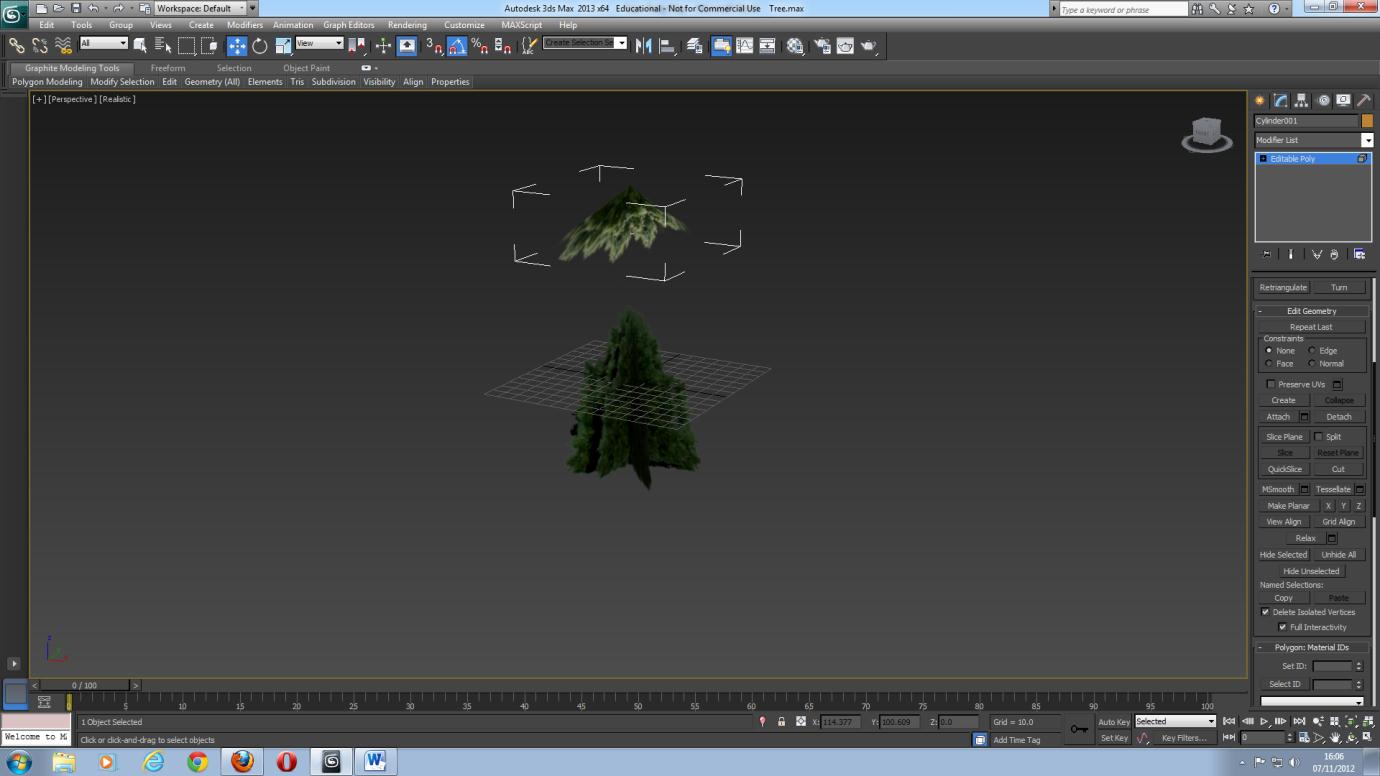The height and width of the screenshot is (776, 1380).
Task: Change the Cylinder001 object color swatch
Action: (x=1367, y=120)
